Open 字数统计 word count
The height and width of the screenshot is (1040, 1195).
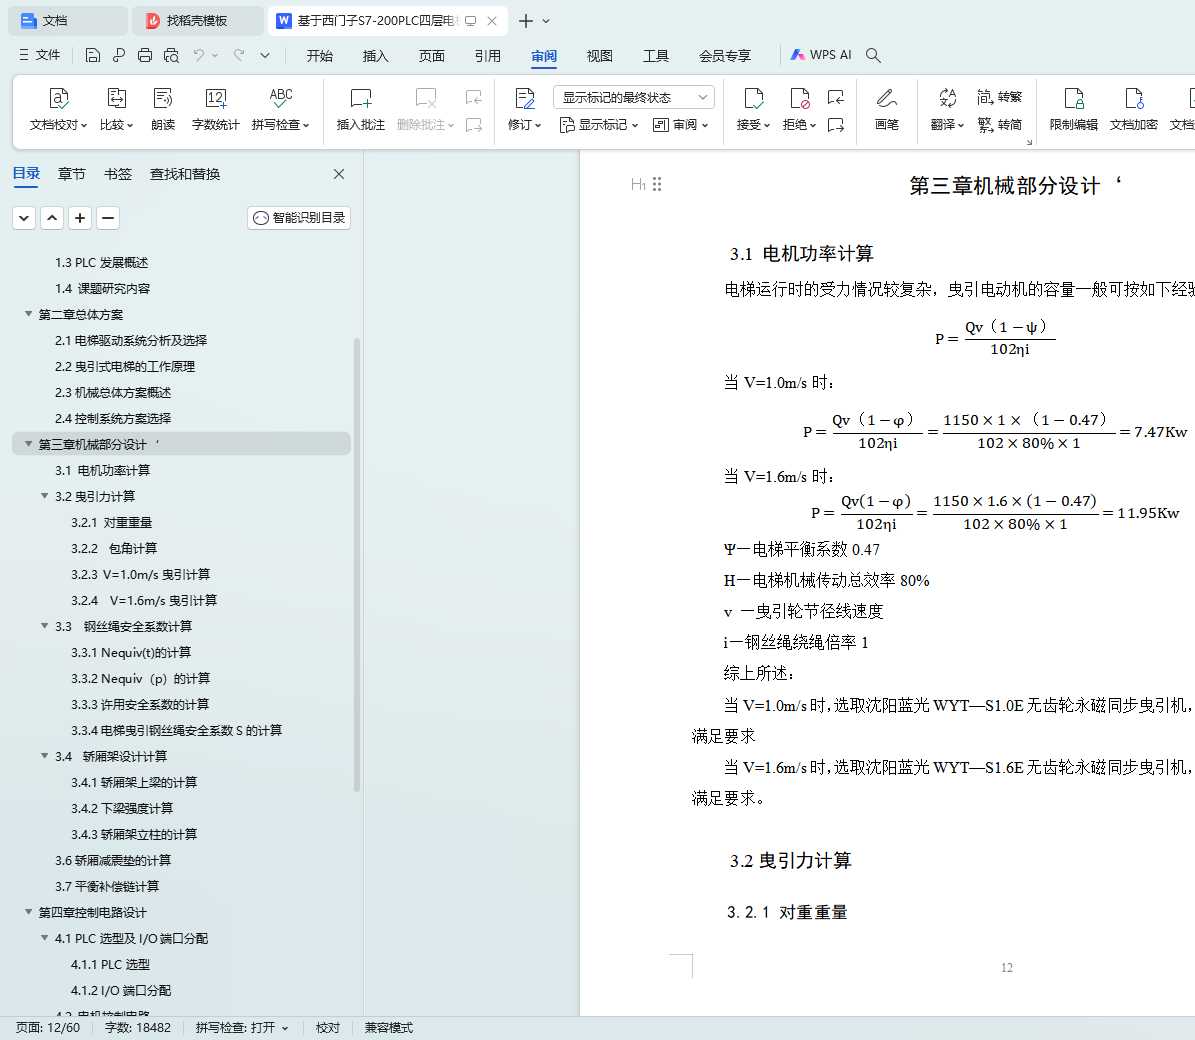click(x=216, y=109)
